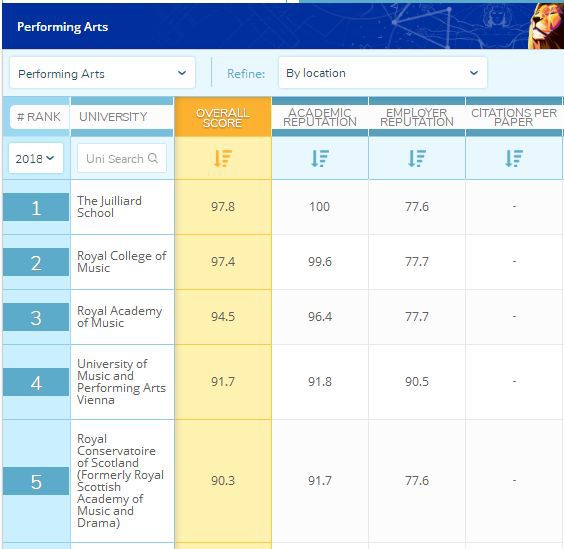
Task: Click rank number 5 badge
Action: pyautogui.click(x=36, y=481)
